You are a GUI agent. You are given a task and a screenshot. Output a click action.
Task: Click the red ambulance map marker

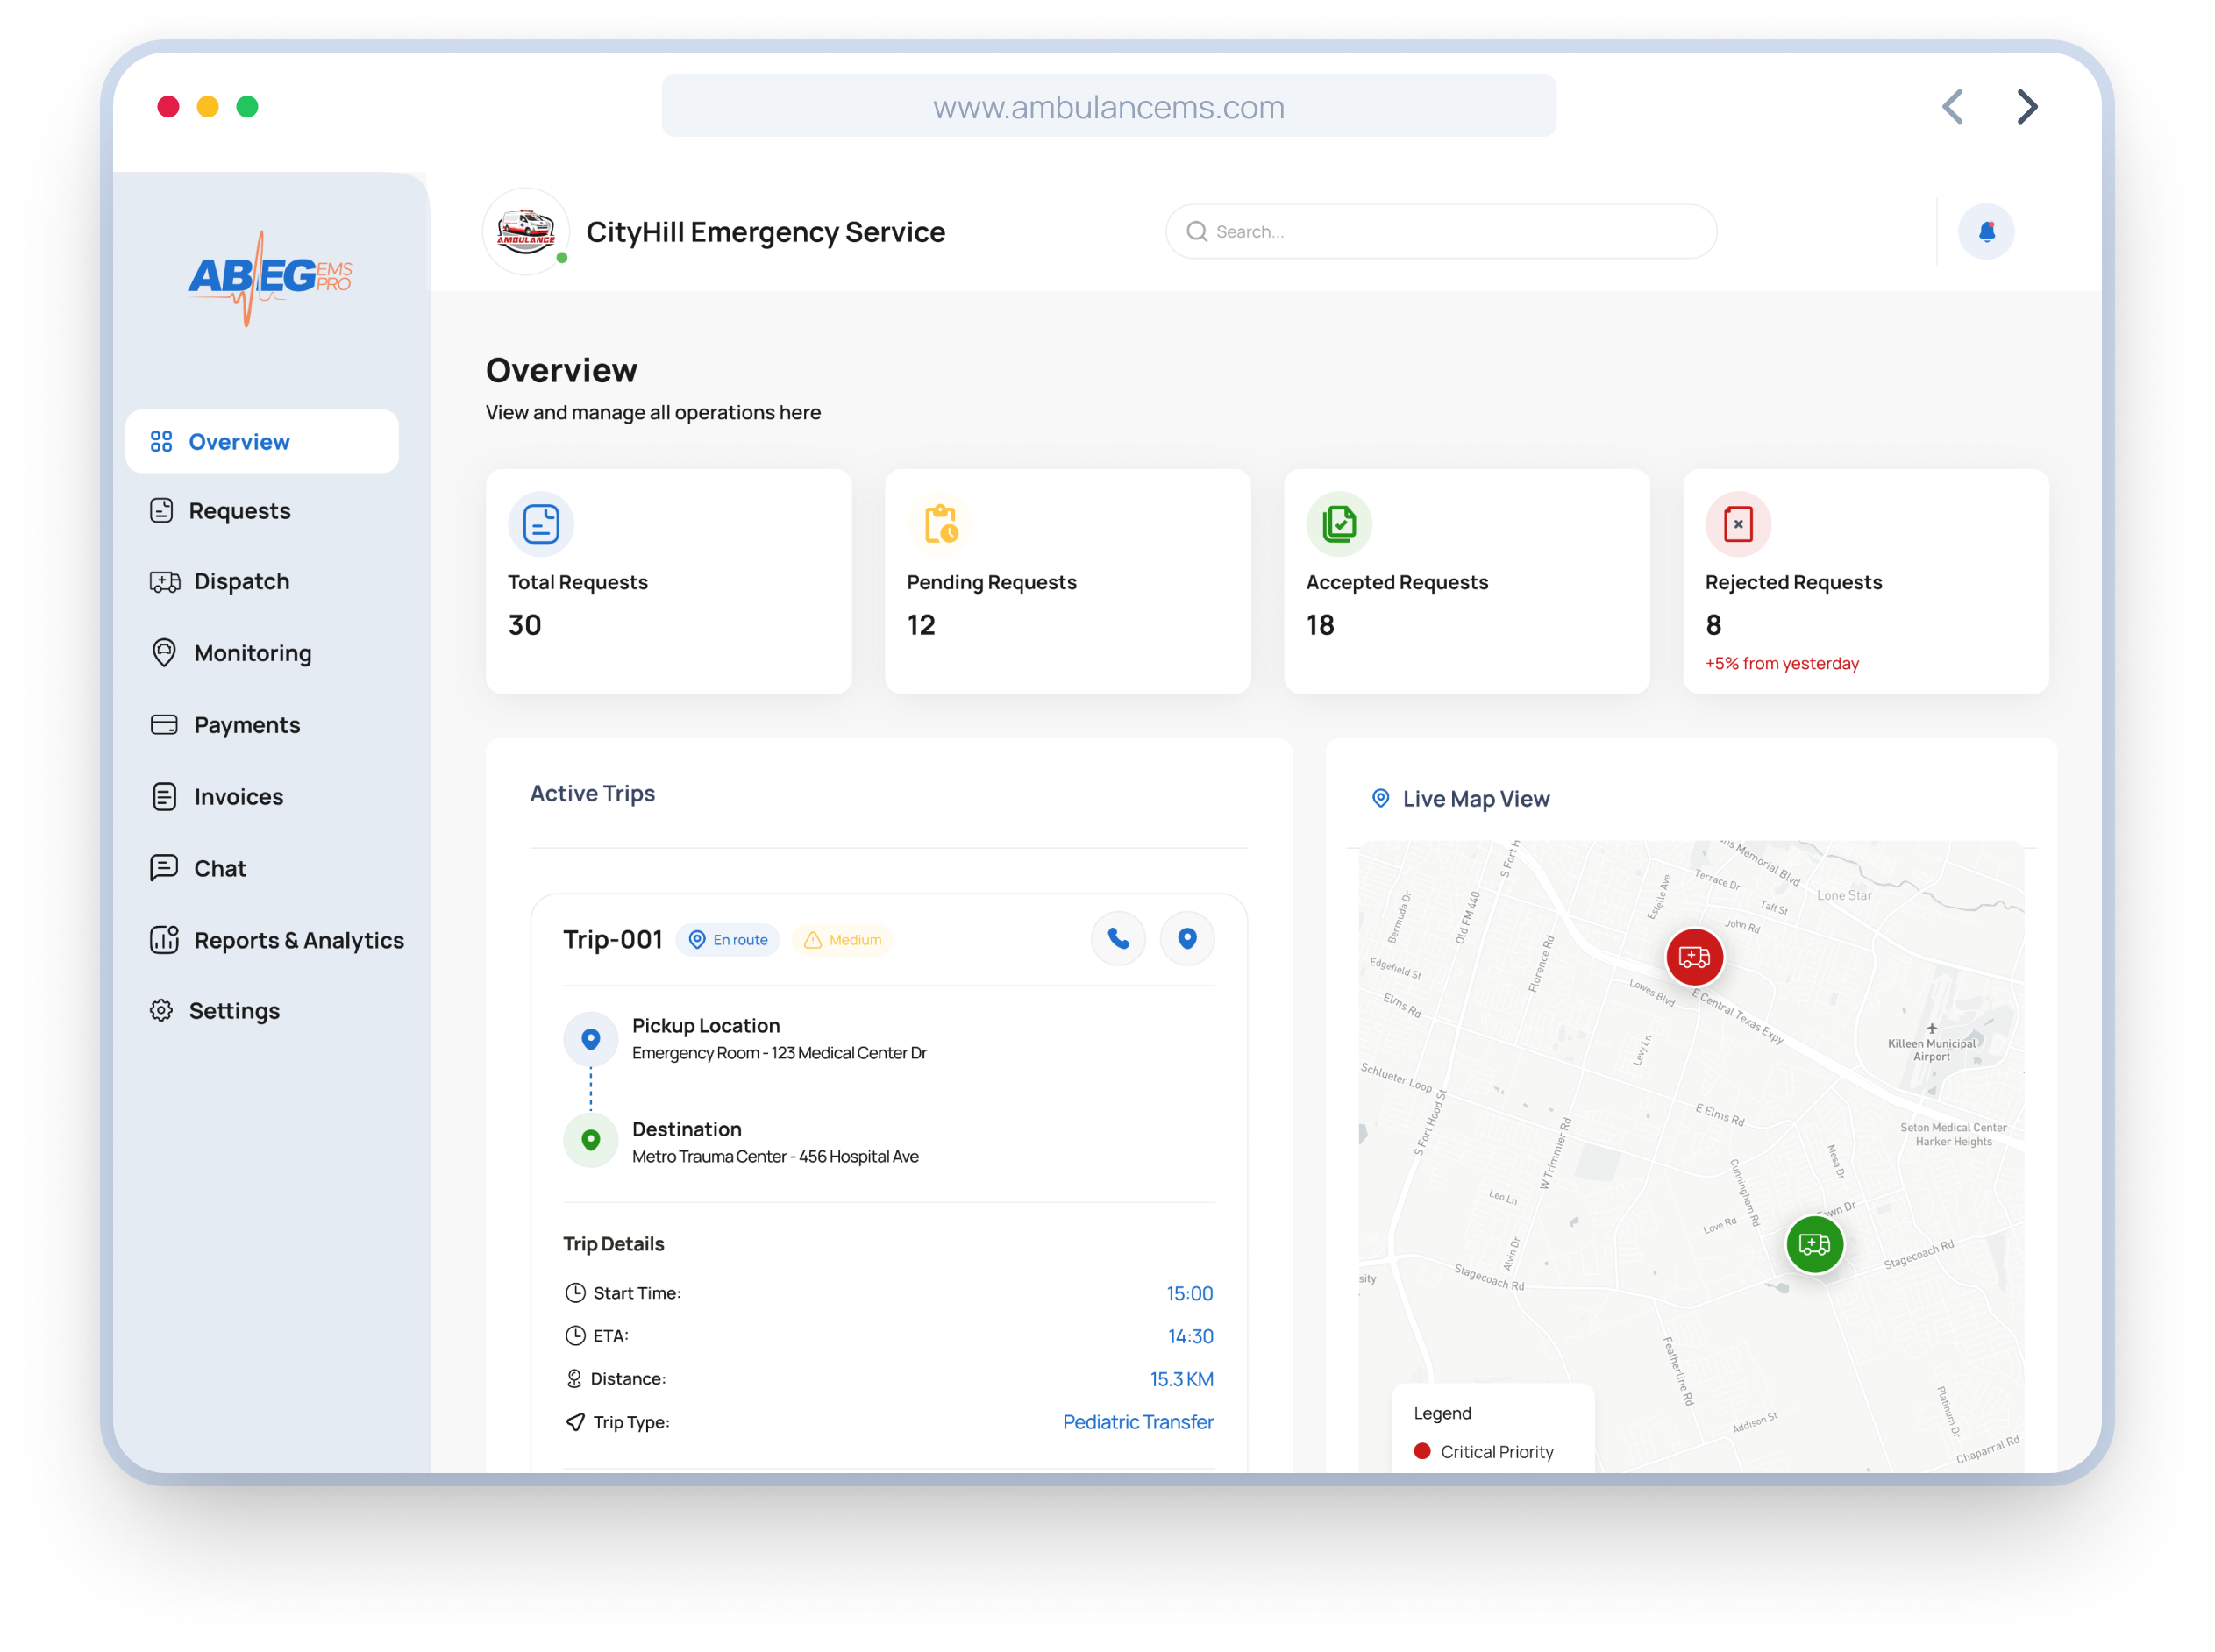pyautogui.click(x=1694, y=958)
